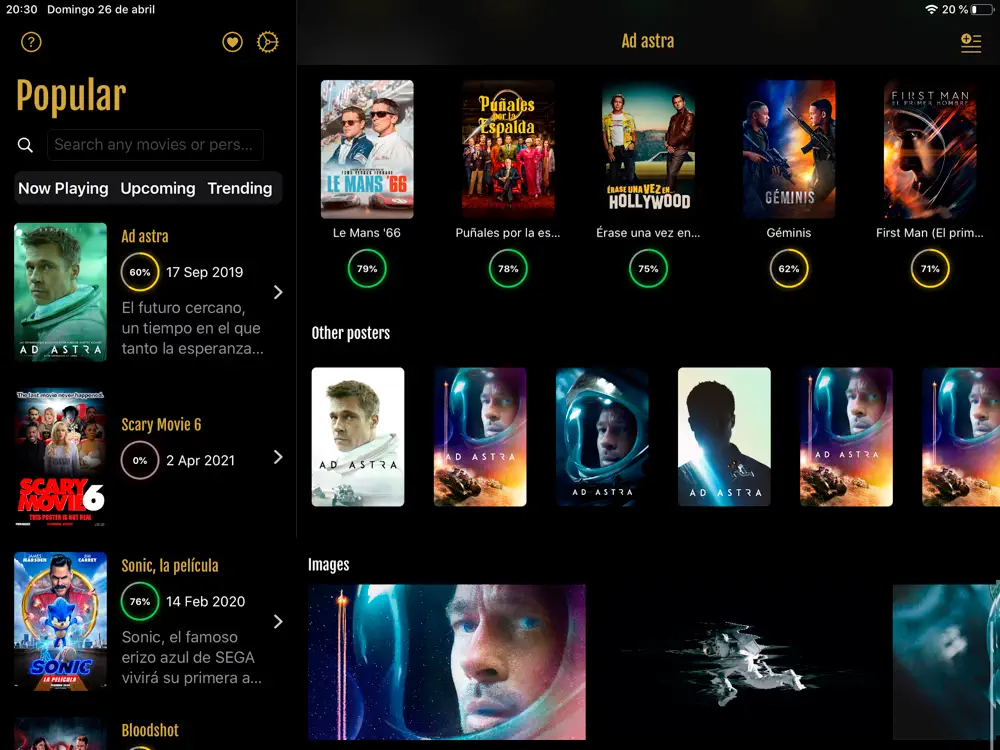Select white Ad Astra alternate poster
The height and width of the screenshot is (750, 1000).
[358, 437]
